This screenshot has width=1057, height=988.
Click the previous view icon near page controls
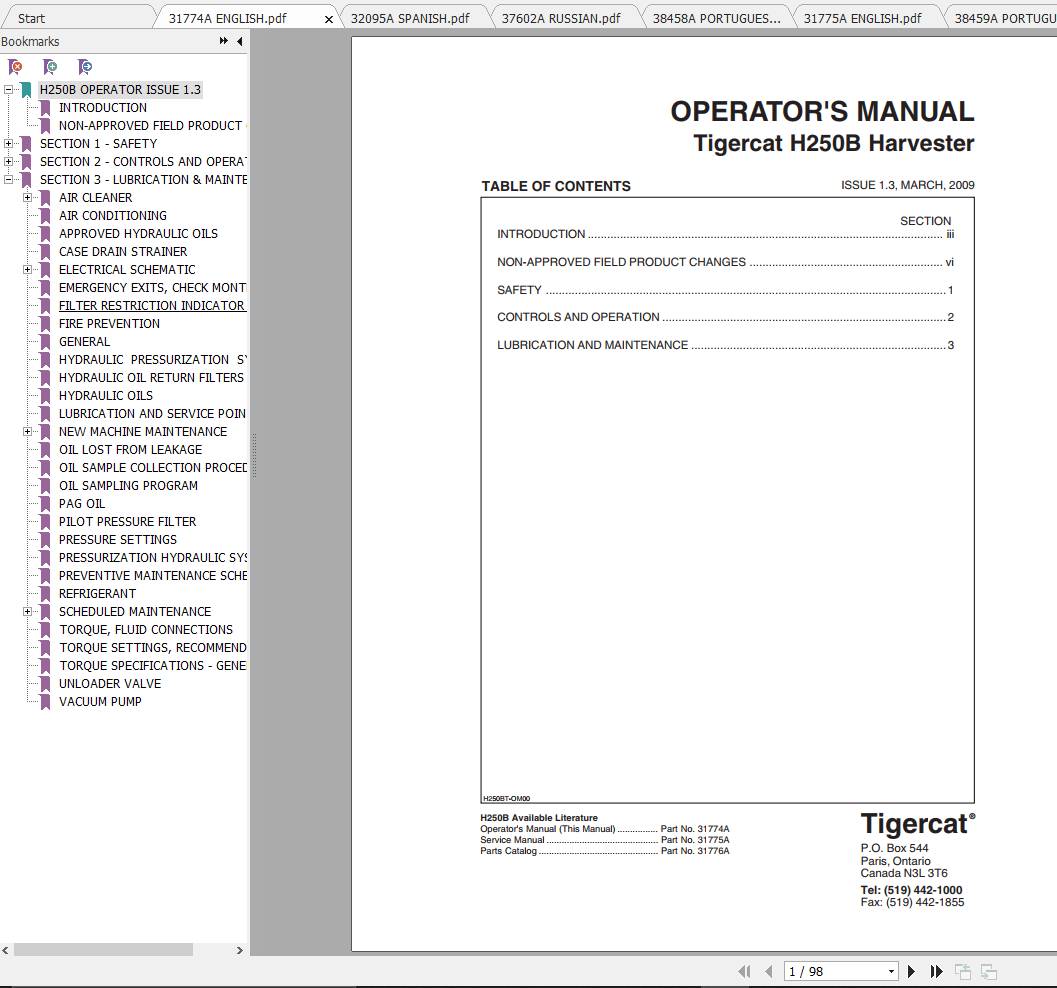(963, 971)
